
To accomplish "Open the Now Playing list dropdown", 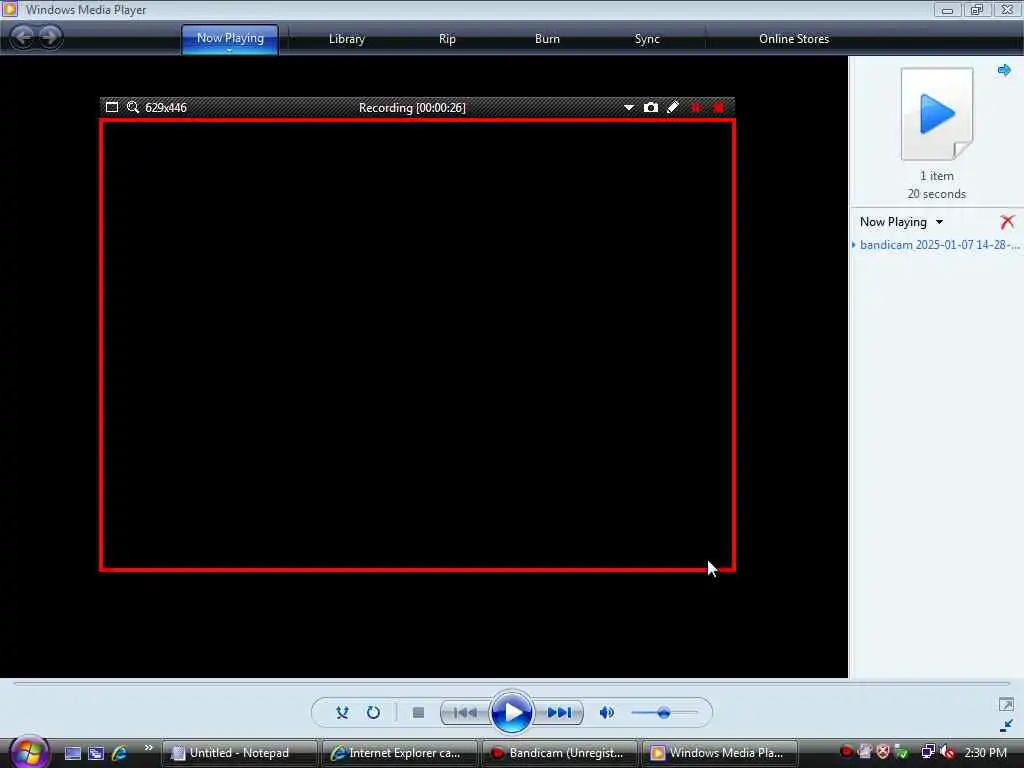I will coord(901,222).
